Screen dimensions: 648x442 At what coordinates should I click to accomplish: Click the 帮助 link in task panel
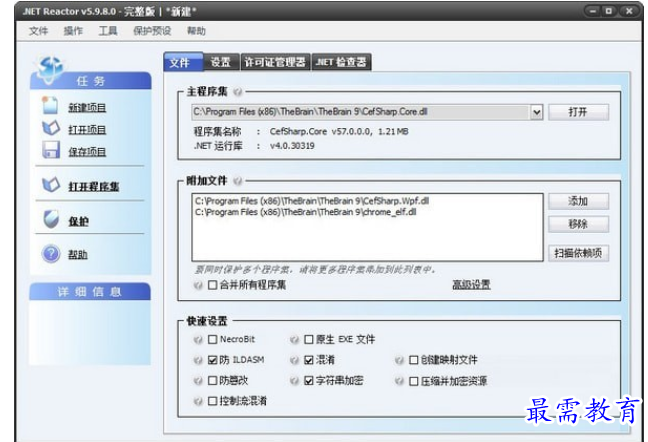[x=78, y=255]
